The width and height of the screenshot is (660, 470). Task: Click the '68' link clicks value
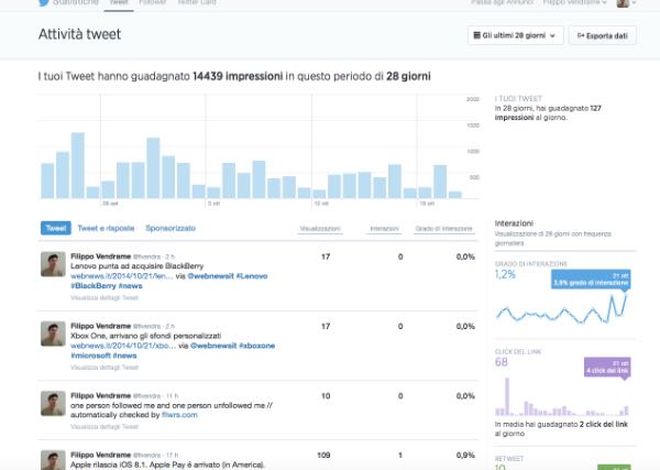pos(501,362)
